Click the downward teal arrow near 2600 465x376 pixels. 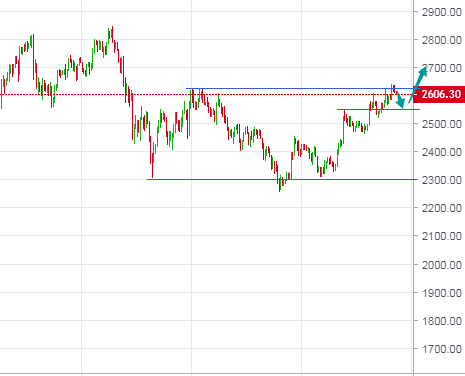click(x=400, y=100)
